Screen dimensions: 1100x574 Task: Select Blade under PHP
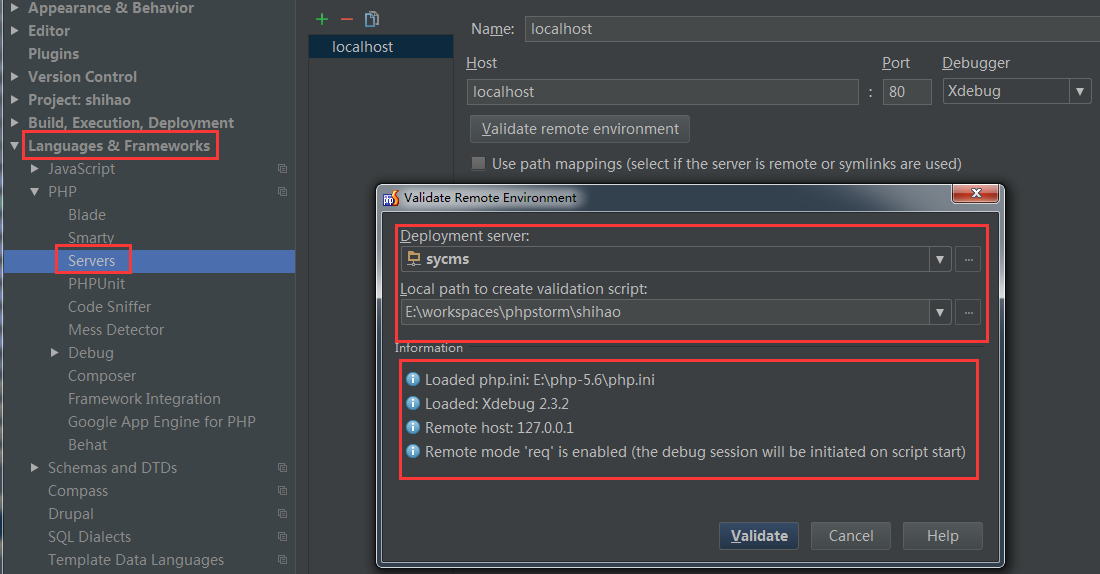tap(87, 215)
